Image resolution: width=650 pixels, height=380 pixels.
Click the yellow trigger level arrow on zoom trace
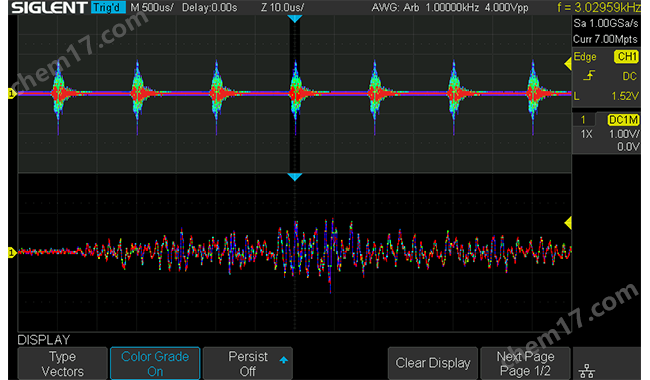(x=568, y=223)
